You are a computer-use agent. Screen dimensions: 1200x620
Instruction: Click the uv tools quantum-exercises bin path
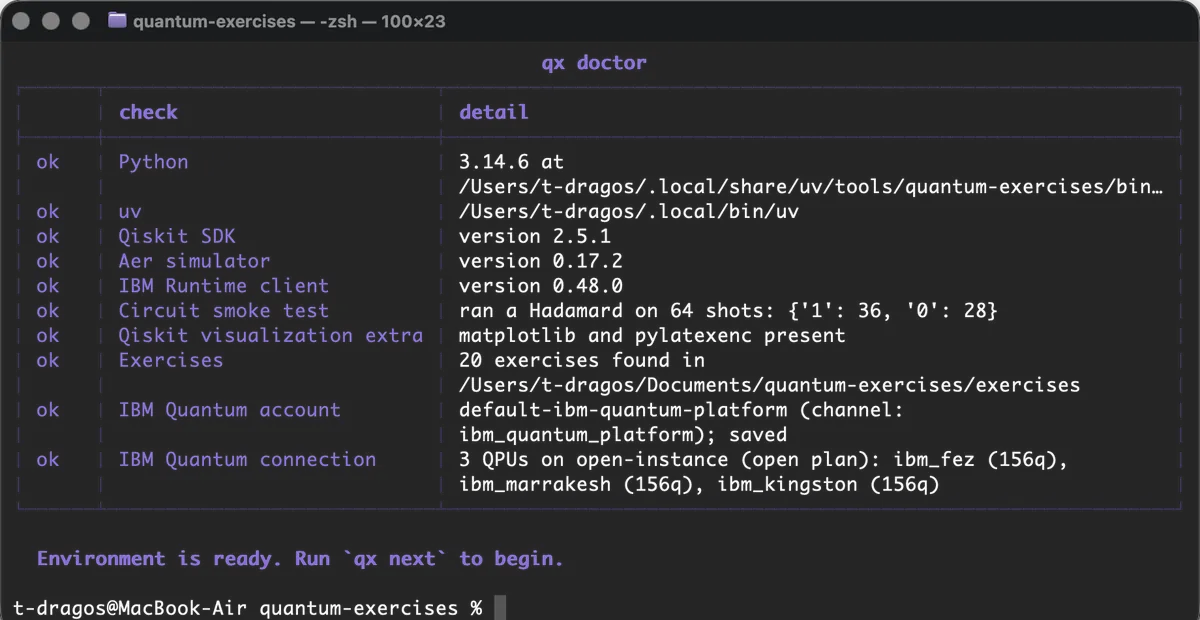click(x=811, y=186)
